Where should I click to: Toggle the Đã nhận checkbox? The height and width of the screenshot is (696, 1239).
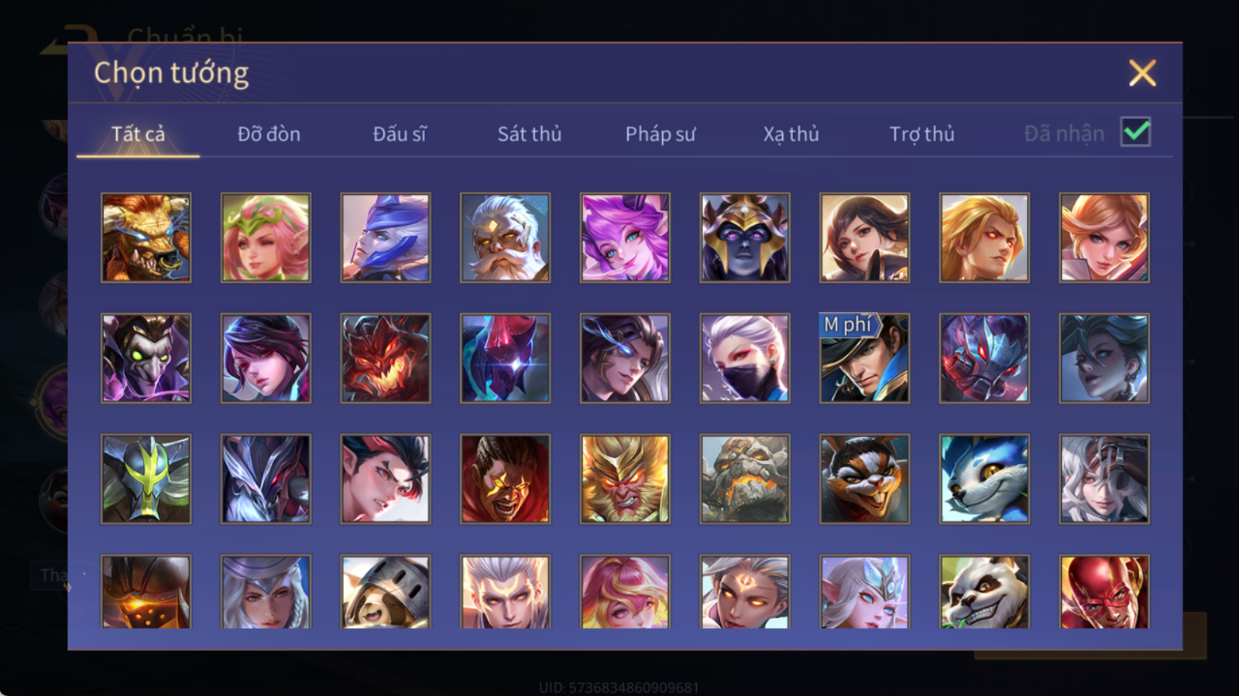click(1135, 132)
